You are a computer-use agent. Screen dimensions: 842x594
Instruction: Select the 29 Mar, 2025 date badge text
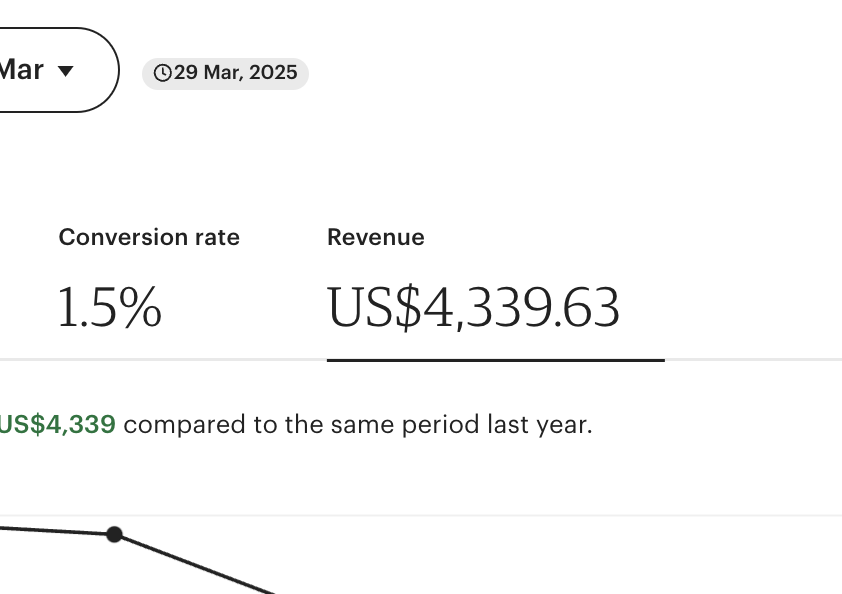pos(235,73)
